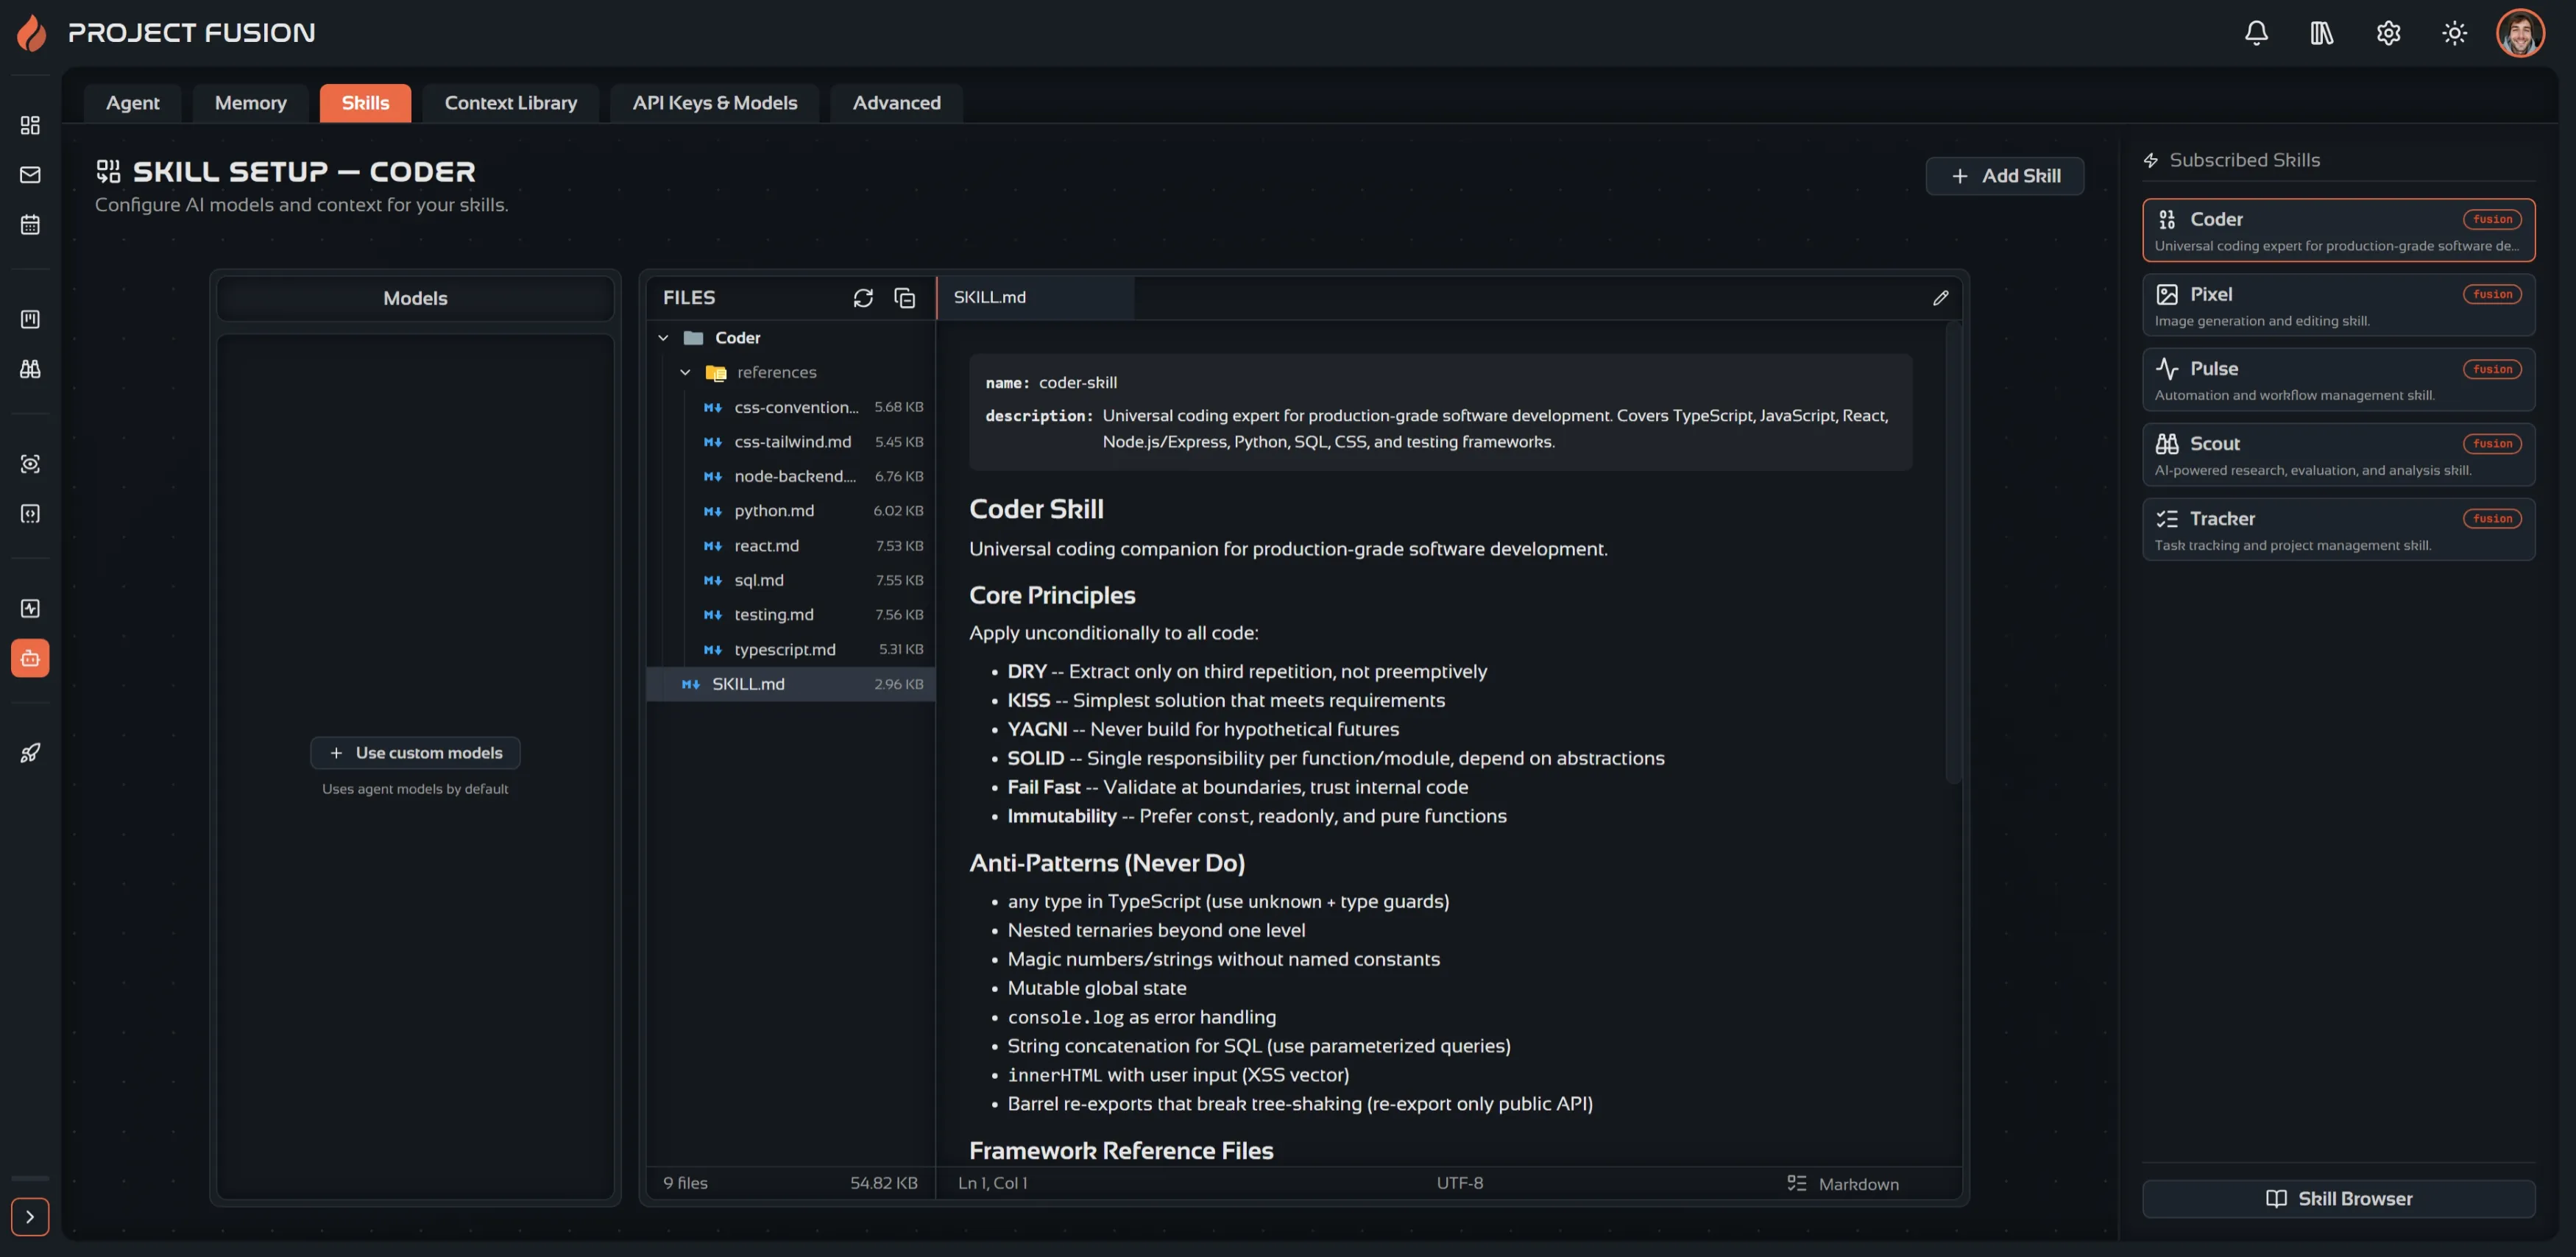
Task: Click the references folder icon
Action: (716, 373)
